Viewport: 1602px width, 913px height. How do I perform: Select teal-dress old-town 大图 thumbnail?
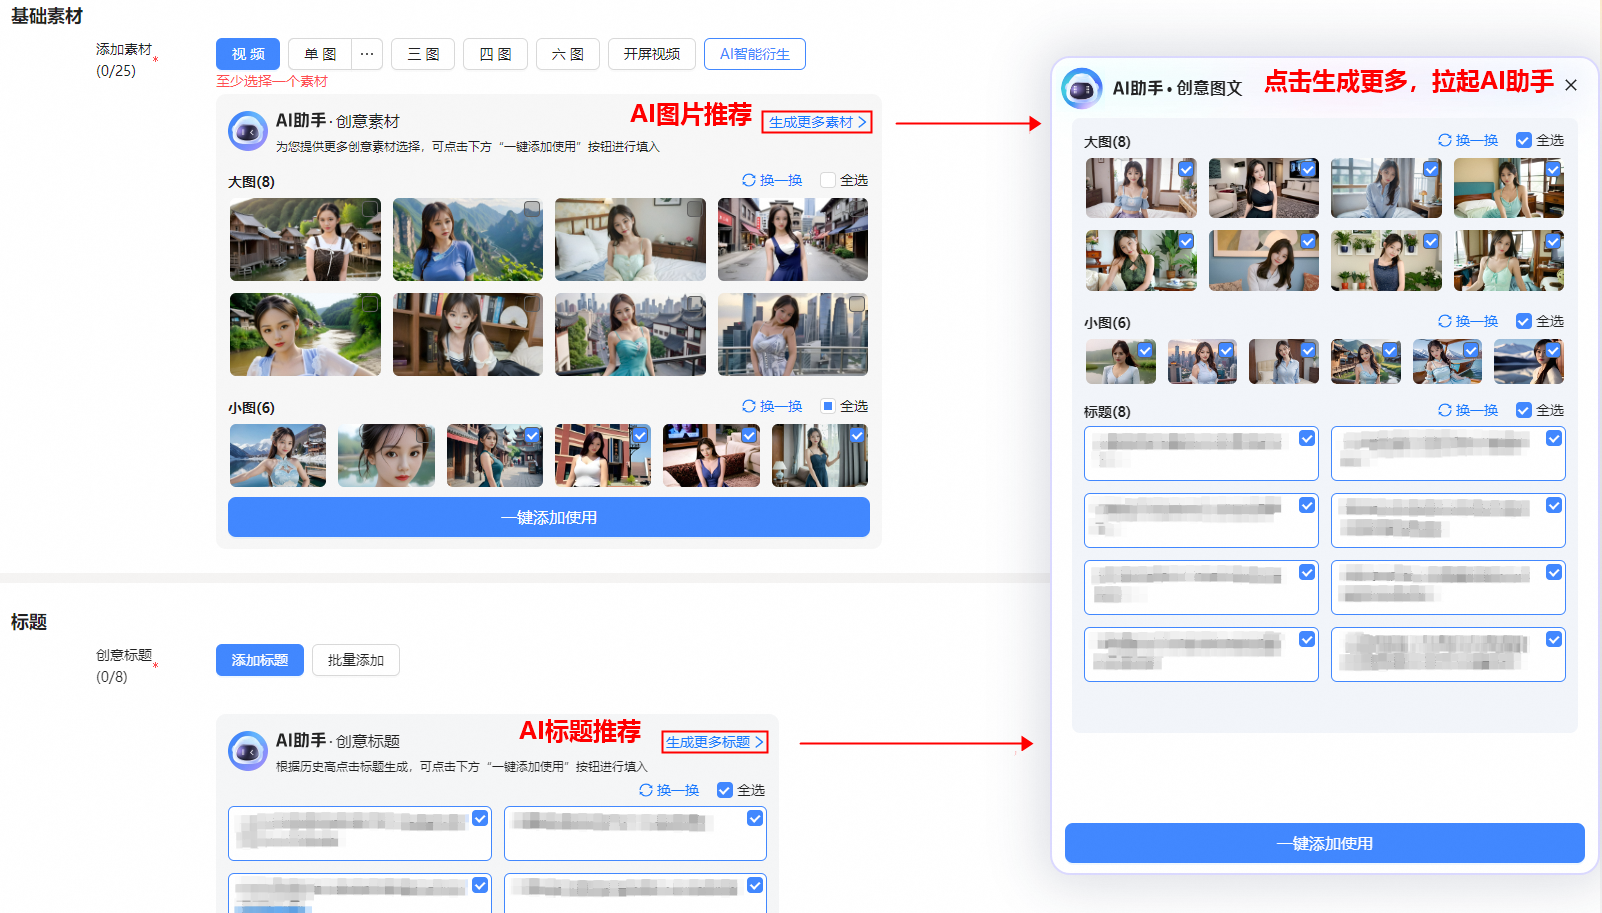tap(630, 334)
